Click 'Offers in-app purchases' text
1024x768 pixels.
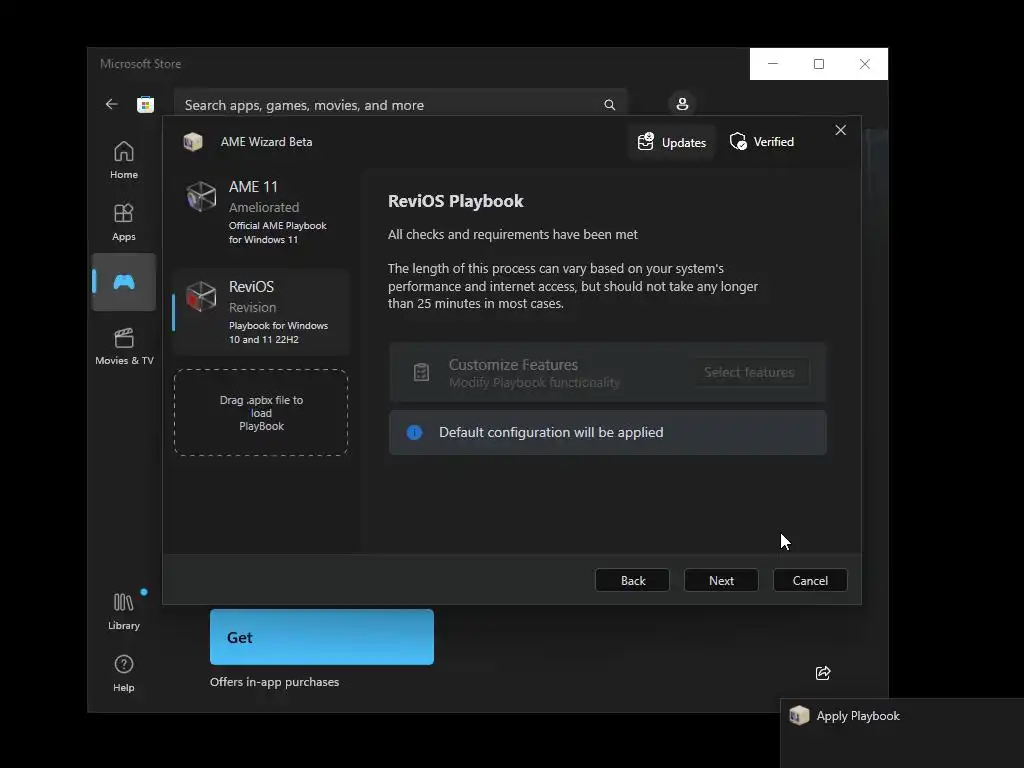click(274, 682)
